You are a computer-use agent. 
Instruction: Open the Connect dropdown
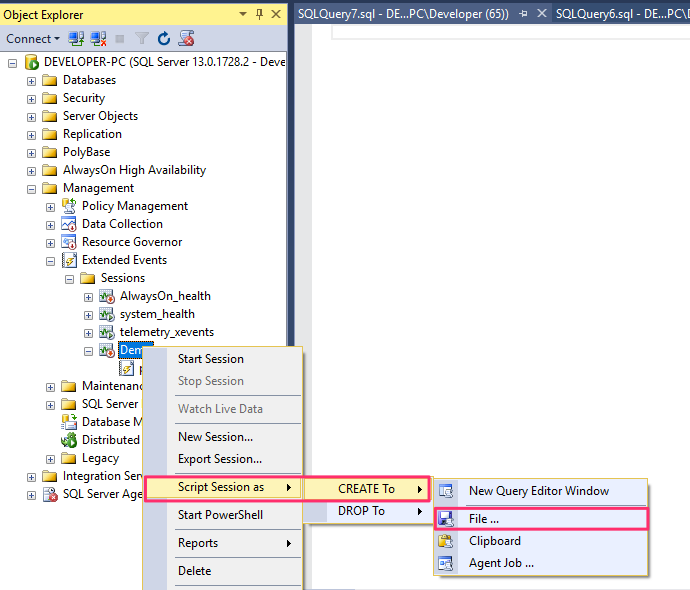coord(33,39)
